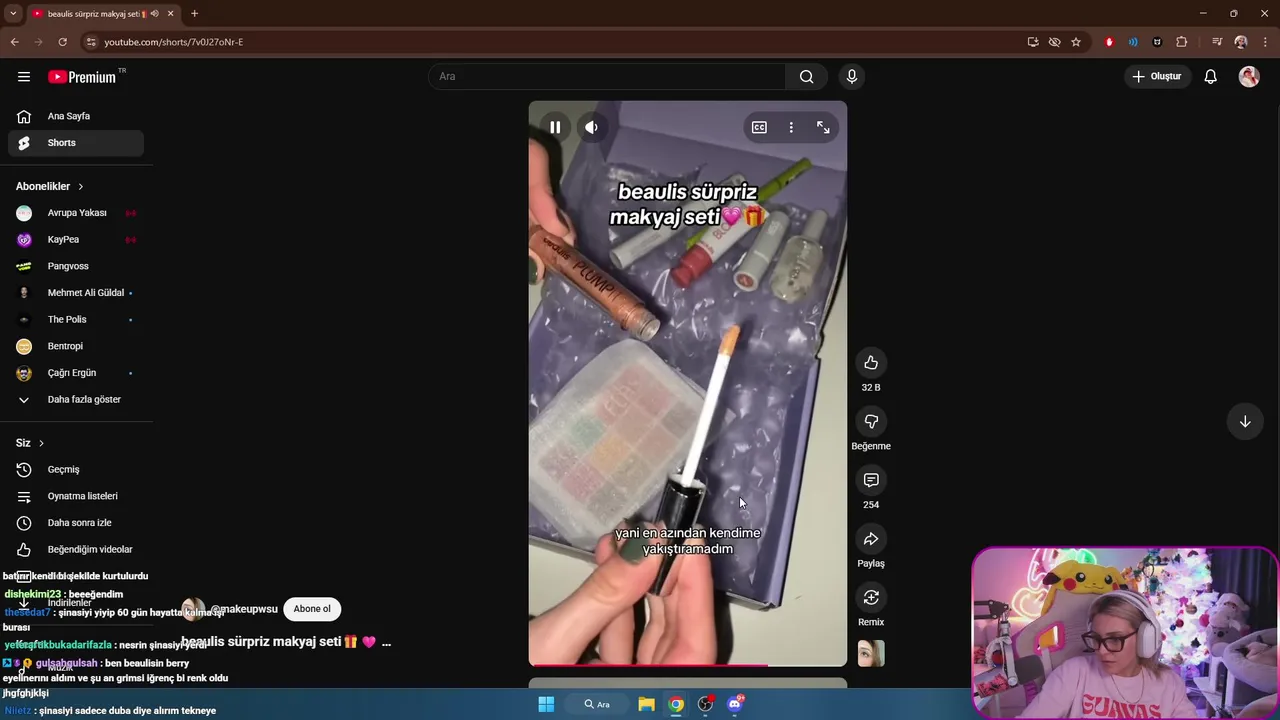Image resolution: width=1280 pixels, height=720 pixels.
Task: Bookmark this page with the star
Action: 1076,42
